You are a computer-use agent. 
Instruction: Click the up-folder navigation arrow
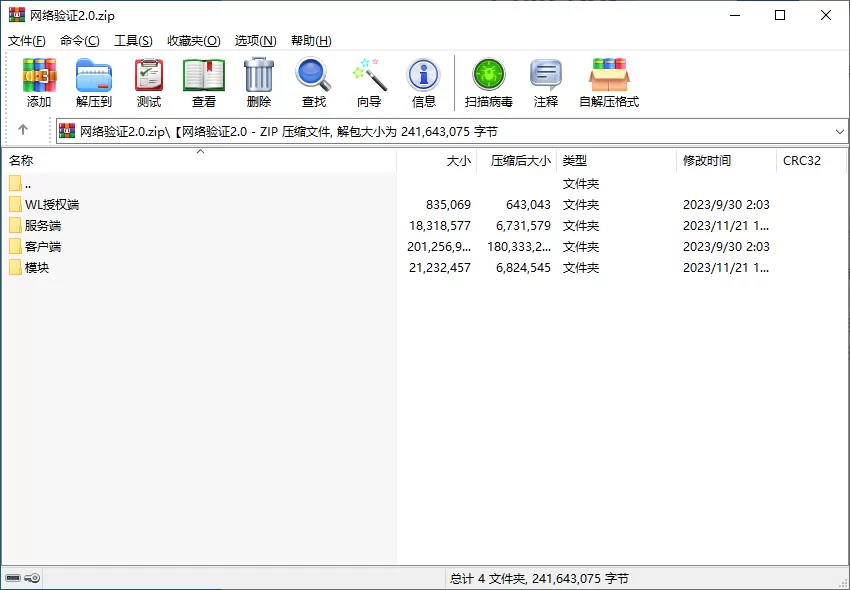point(22,131)
